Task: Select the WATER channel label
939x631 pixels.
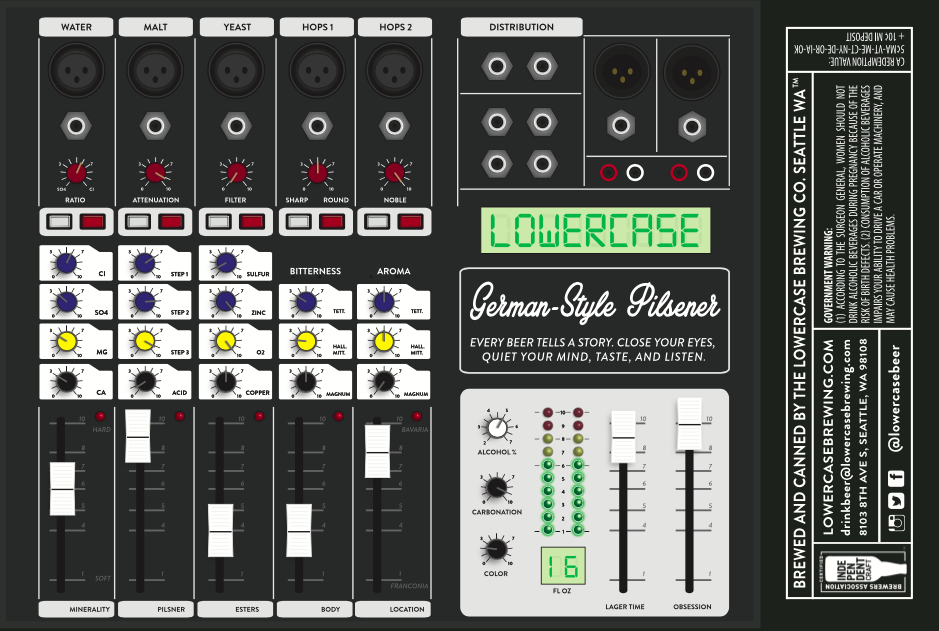Action: pos(76,27)
